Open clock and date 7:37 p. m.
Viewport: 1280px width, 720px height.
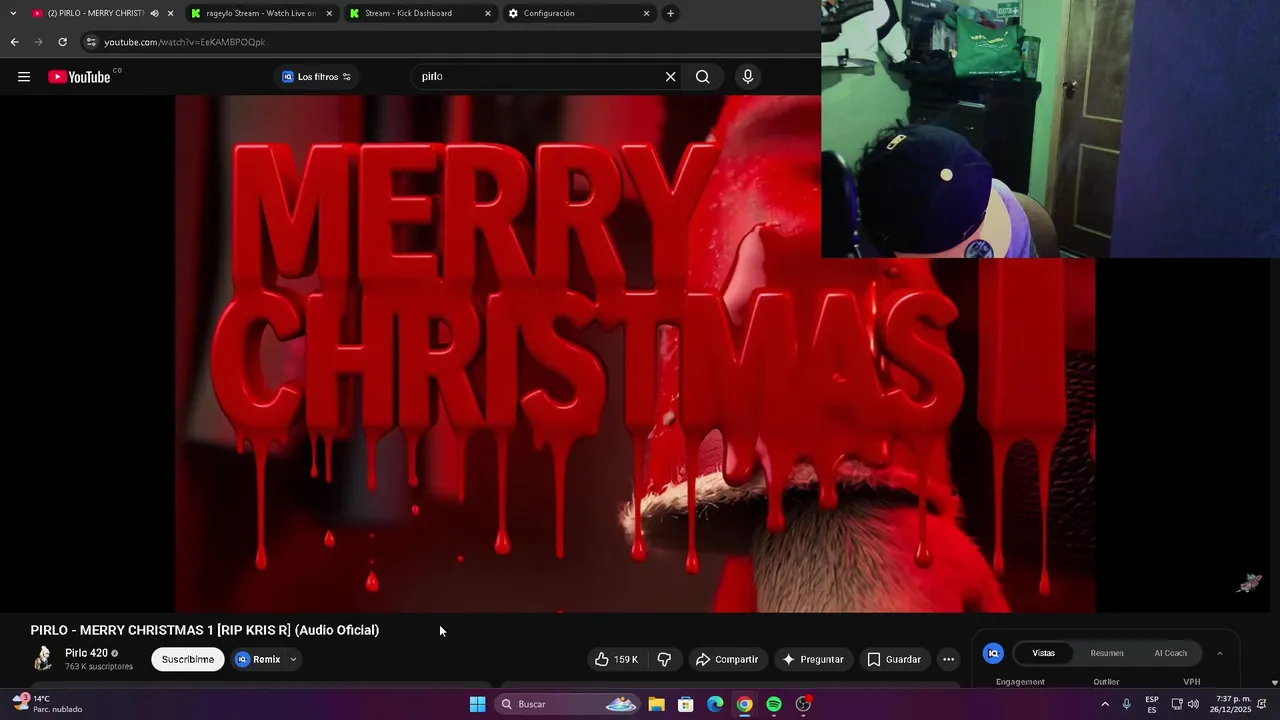pyautogui.click(x=1230, y=704)
